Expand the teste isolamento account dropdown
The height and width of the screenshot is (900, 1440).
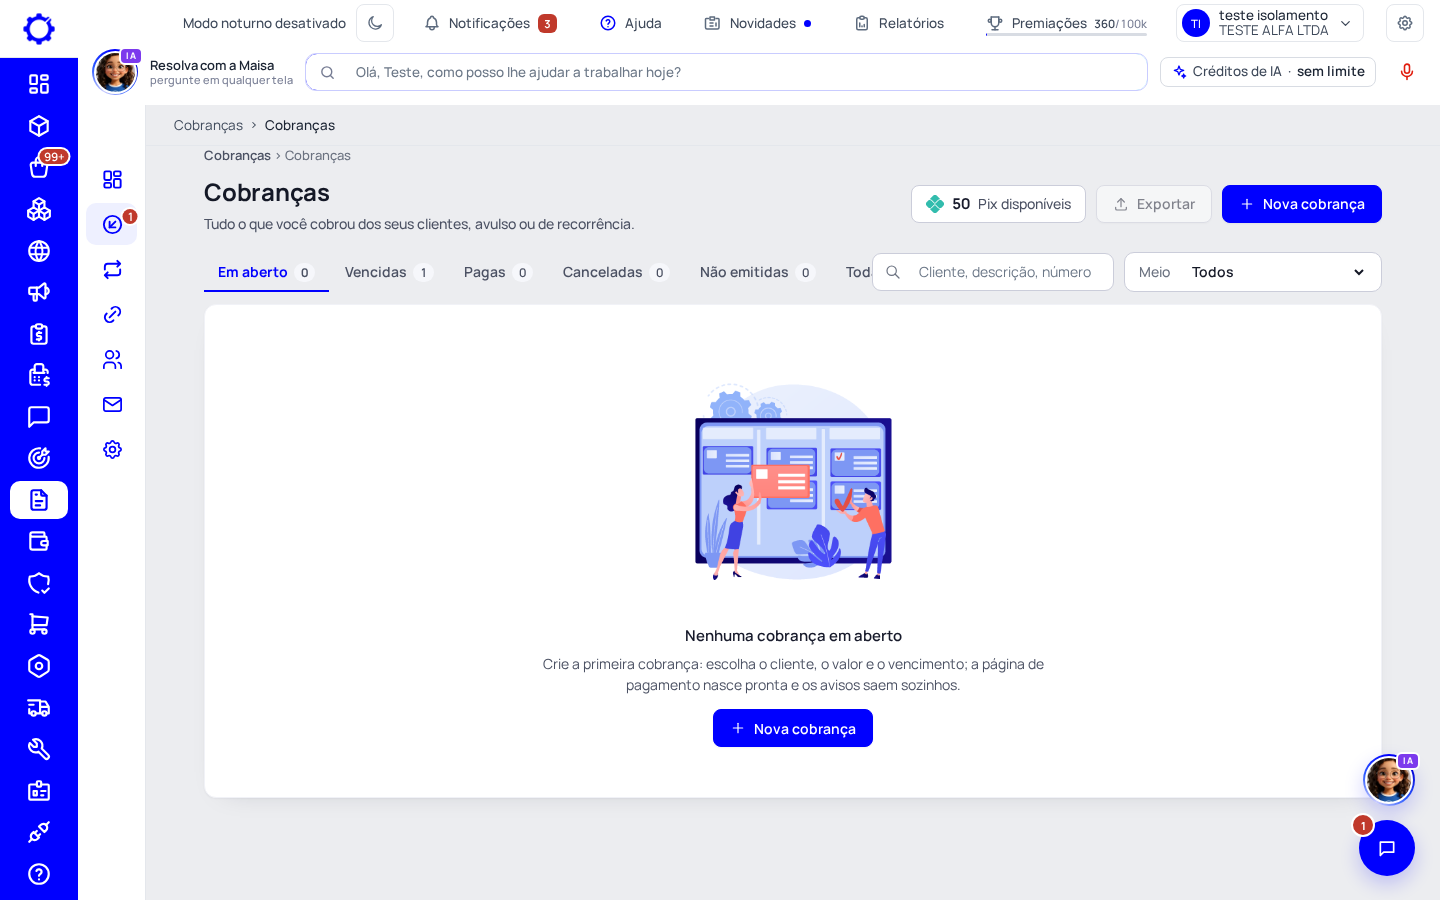1270,23
